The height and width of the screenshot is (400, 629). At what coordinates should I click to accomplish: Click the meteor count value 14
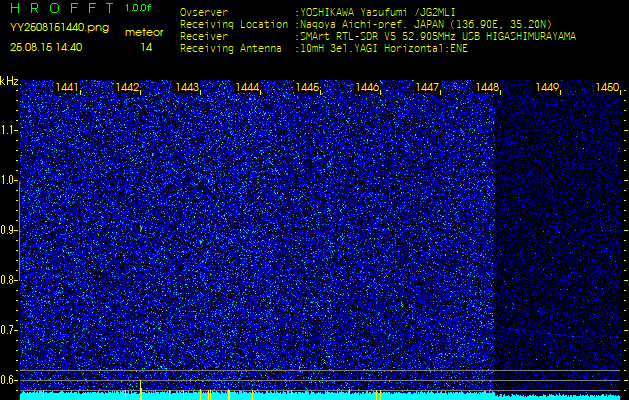[x=146, y=48]
